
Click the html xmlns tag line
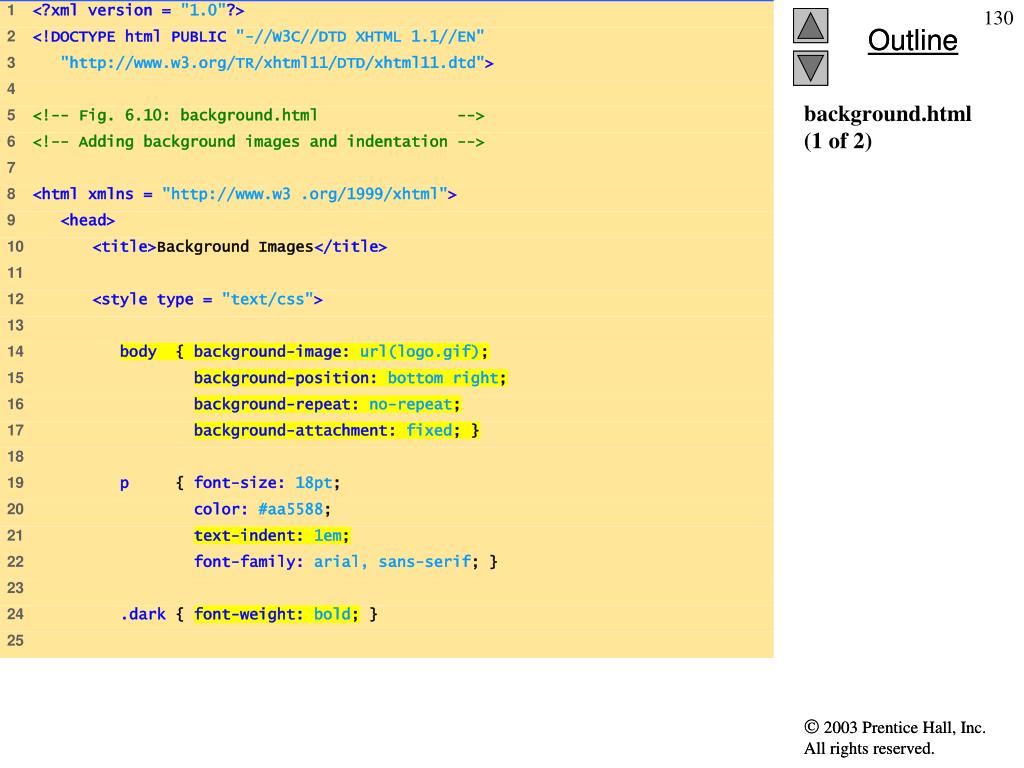pyautogui.click(x=245, y=194)
